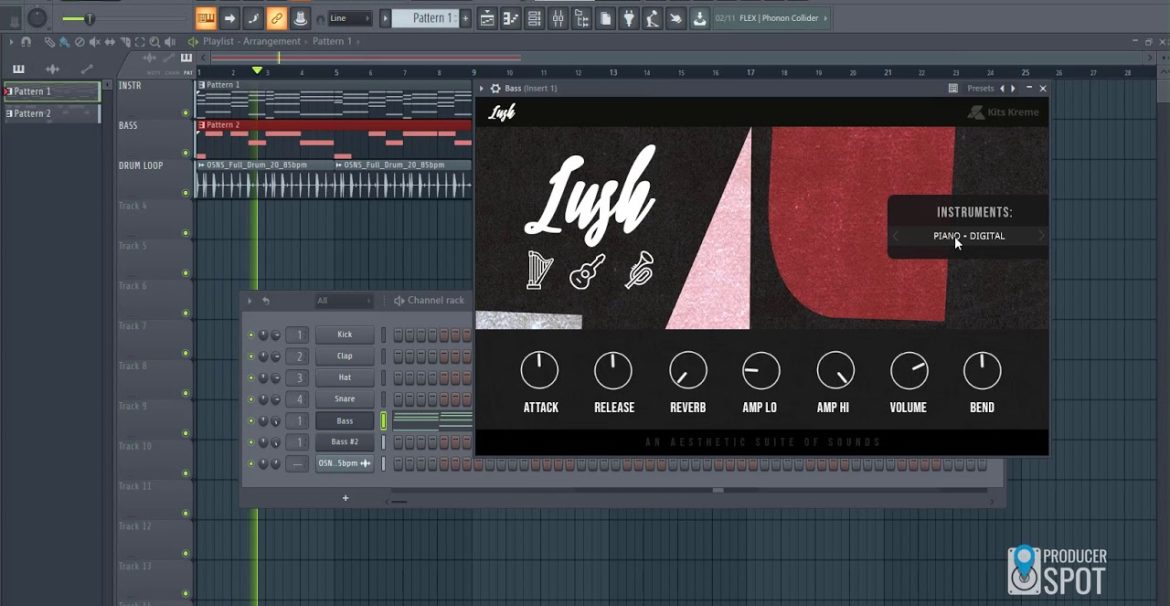Select the playlist playback speaker tool
This screenshot has width=1170, height=606.
pos(170,42)
